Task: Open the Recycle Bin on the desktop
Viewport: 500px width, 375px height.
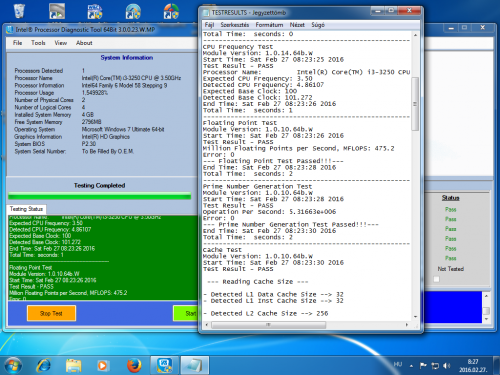Action: point(19,11)
